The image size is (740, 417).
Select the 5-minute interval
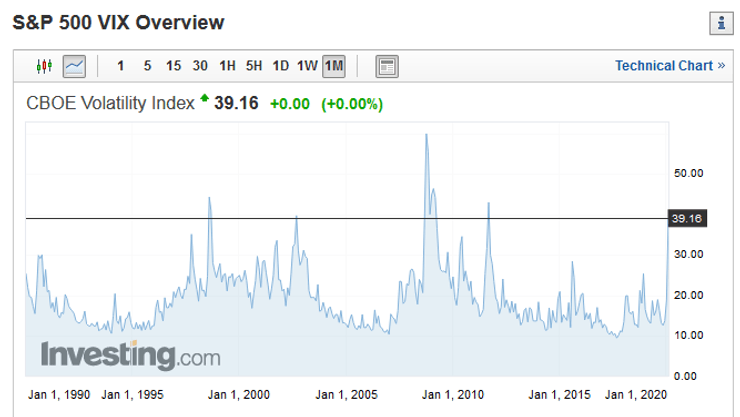coord(147,67)
